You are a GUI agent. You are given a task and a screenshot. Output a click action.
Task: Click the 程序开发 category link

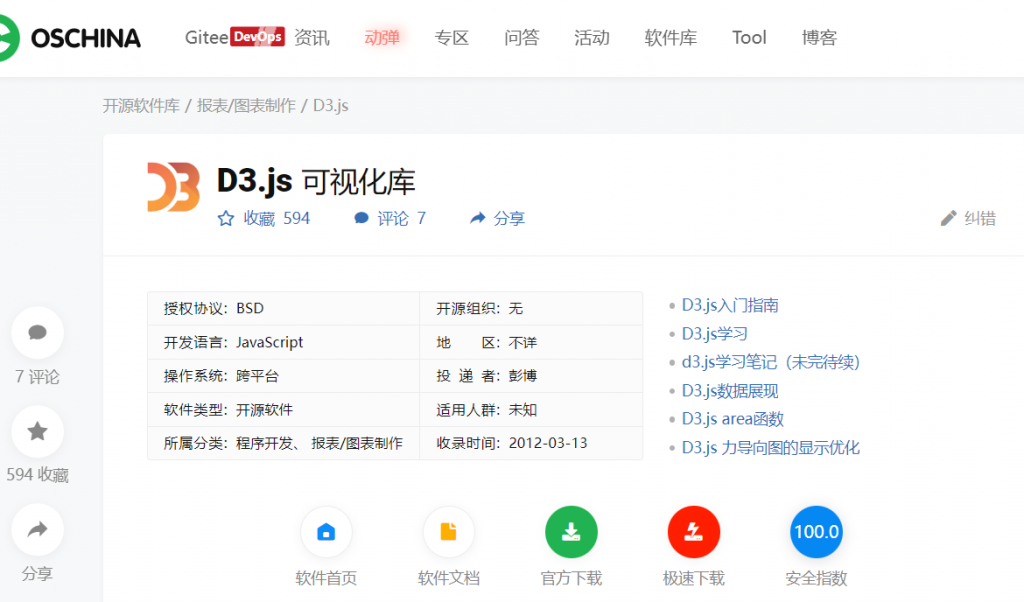pos(264,443)
